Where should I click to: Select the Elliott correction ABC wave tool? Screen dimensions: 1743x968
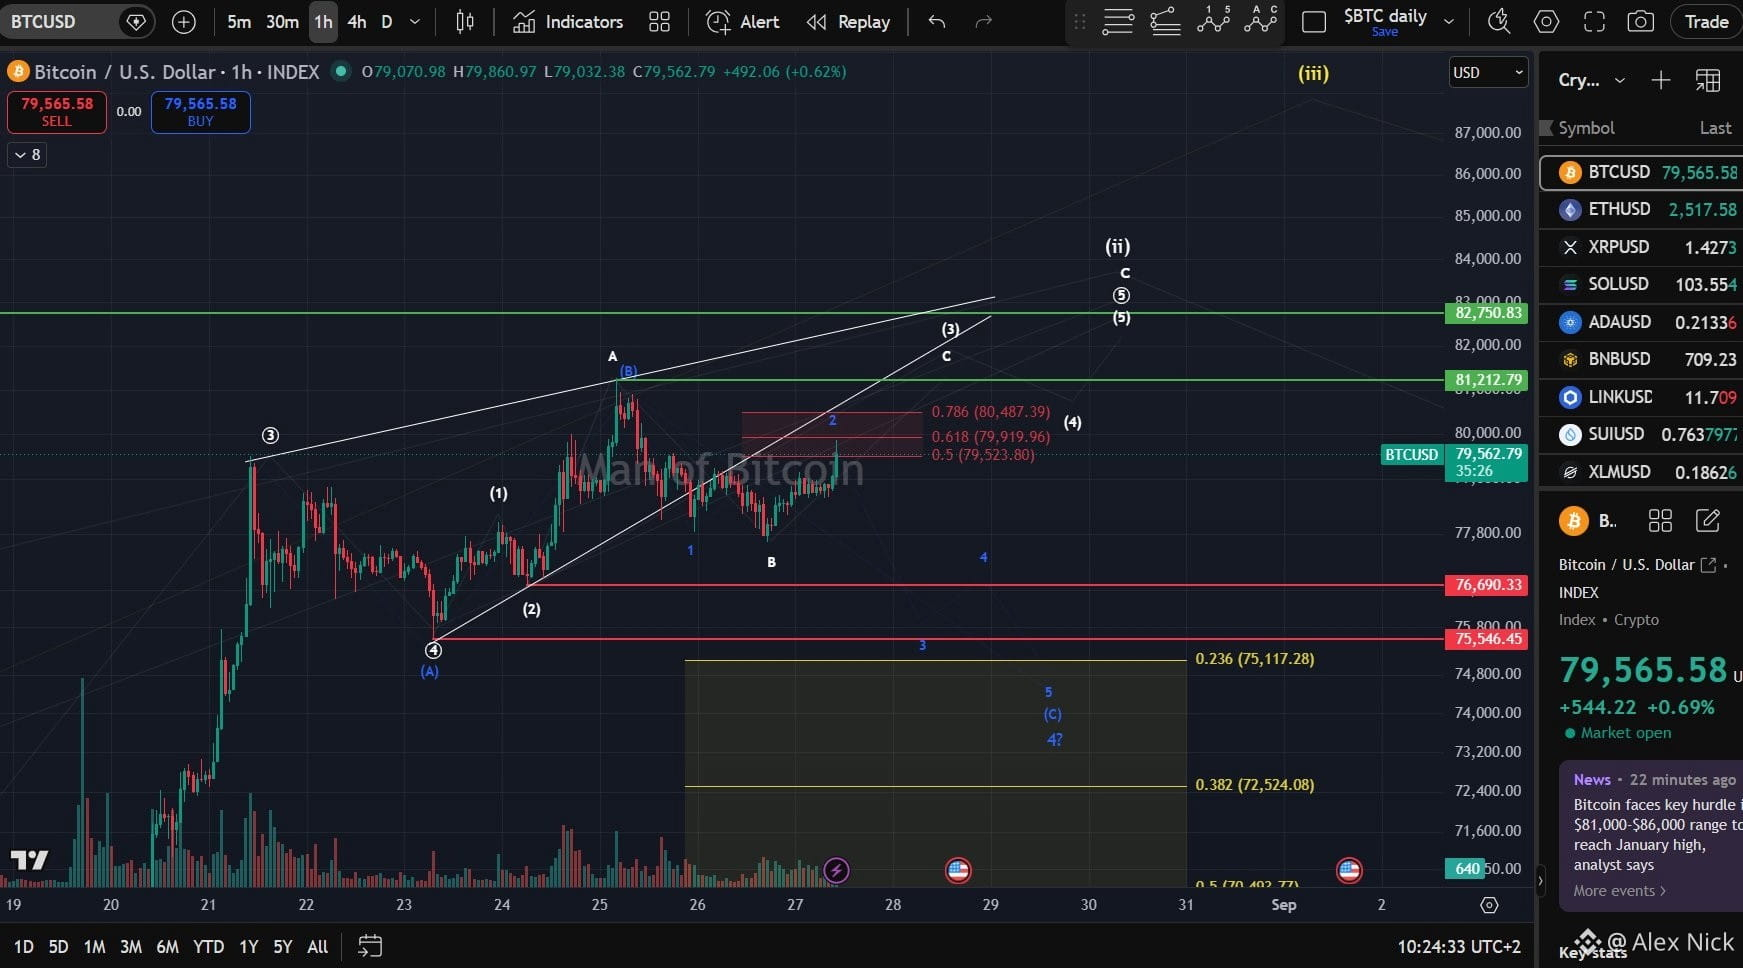coord(1261,20)
